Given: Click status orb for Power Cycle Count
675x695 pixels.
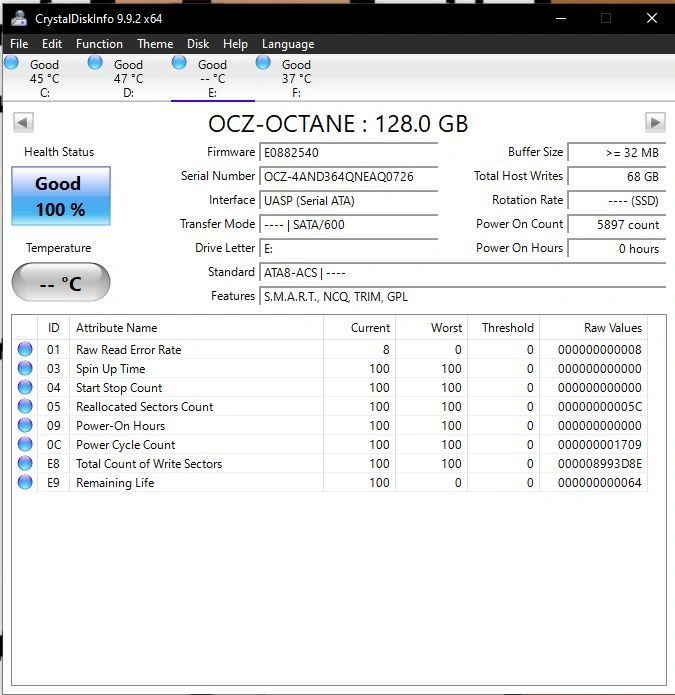Looking at the screenshot, I should tap(25, 444).
